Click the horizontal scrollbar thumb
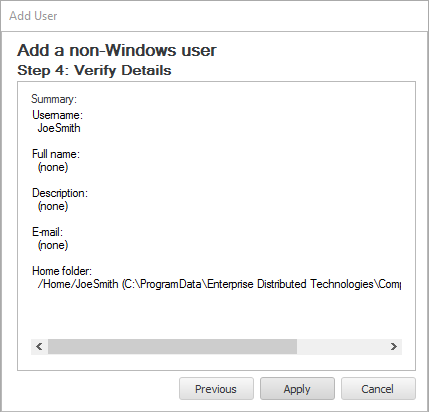The height and width of the screenshot is (412, 429). pyautogui.click(x=172, y=347)
